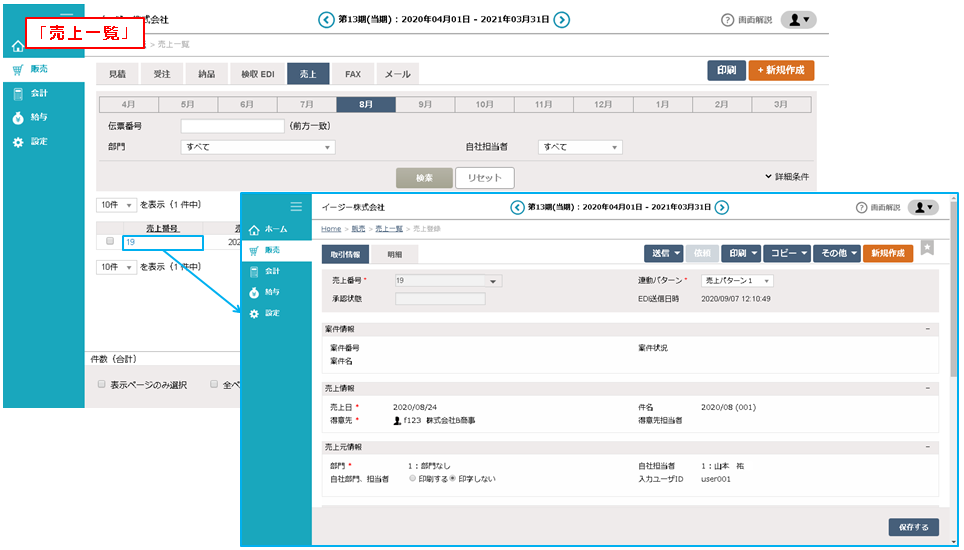Go to previous fiscal period in the list screen header
This screenshot has height=550, width=964.
click(x=326, y=19)
